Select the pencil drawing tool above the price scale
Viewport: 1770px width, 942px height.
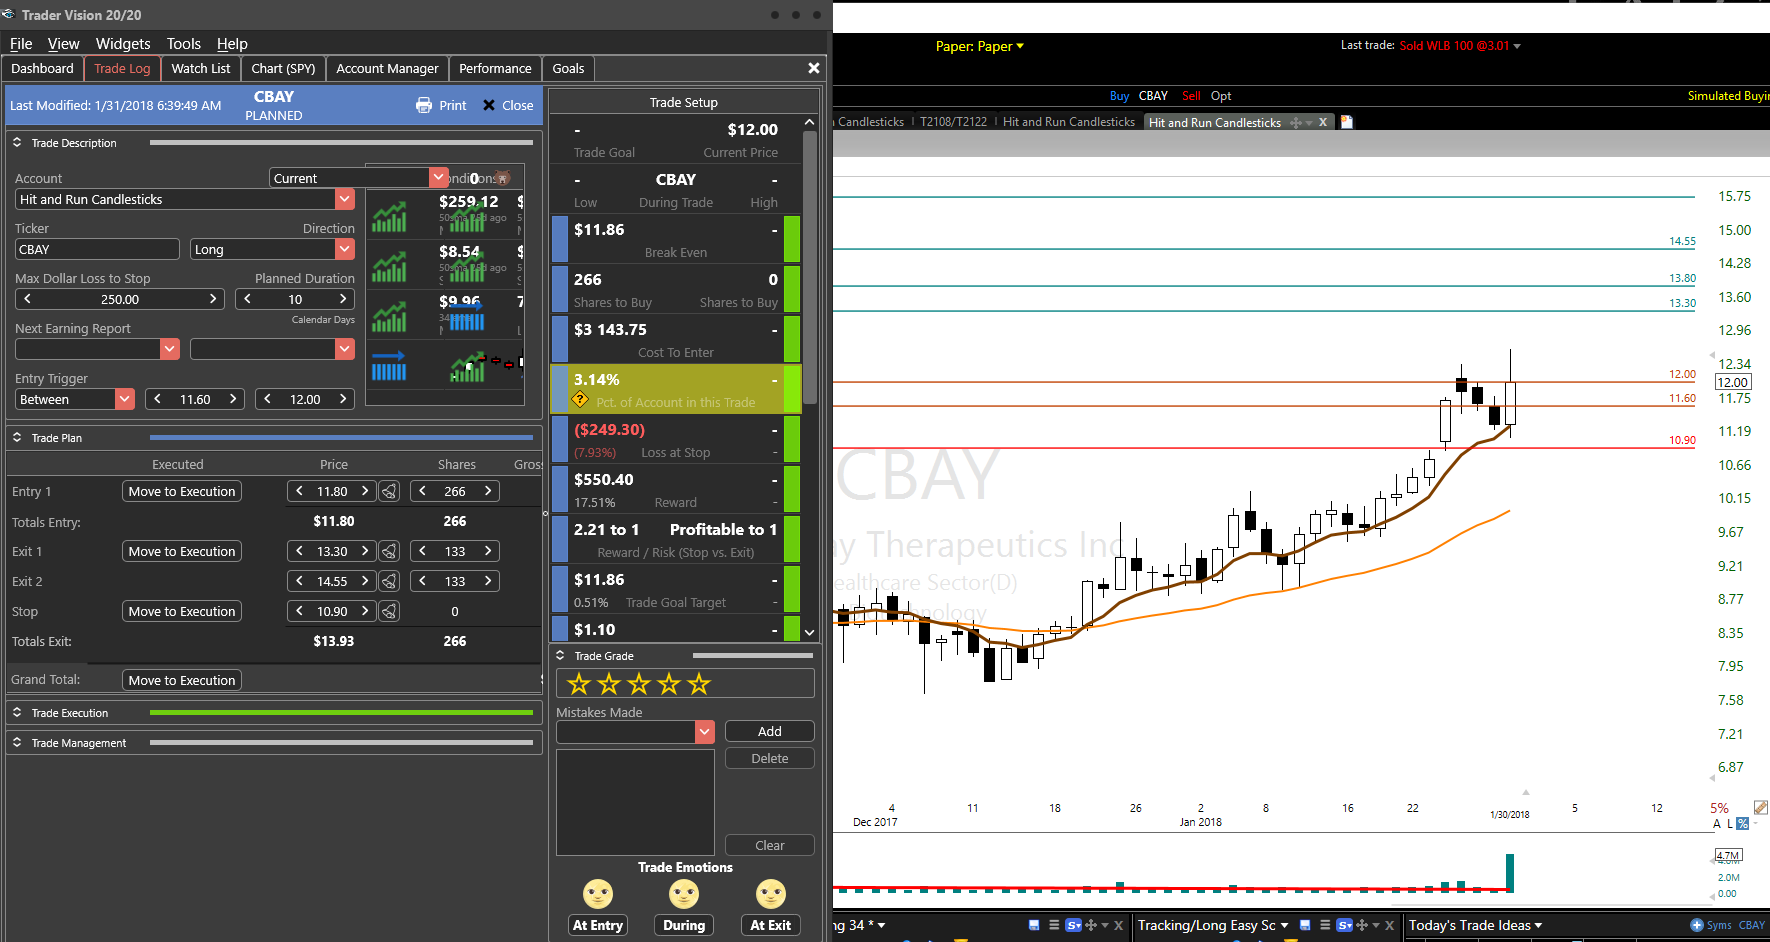(x=1760, y=807)
